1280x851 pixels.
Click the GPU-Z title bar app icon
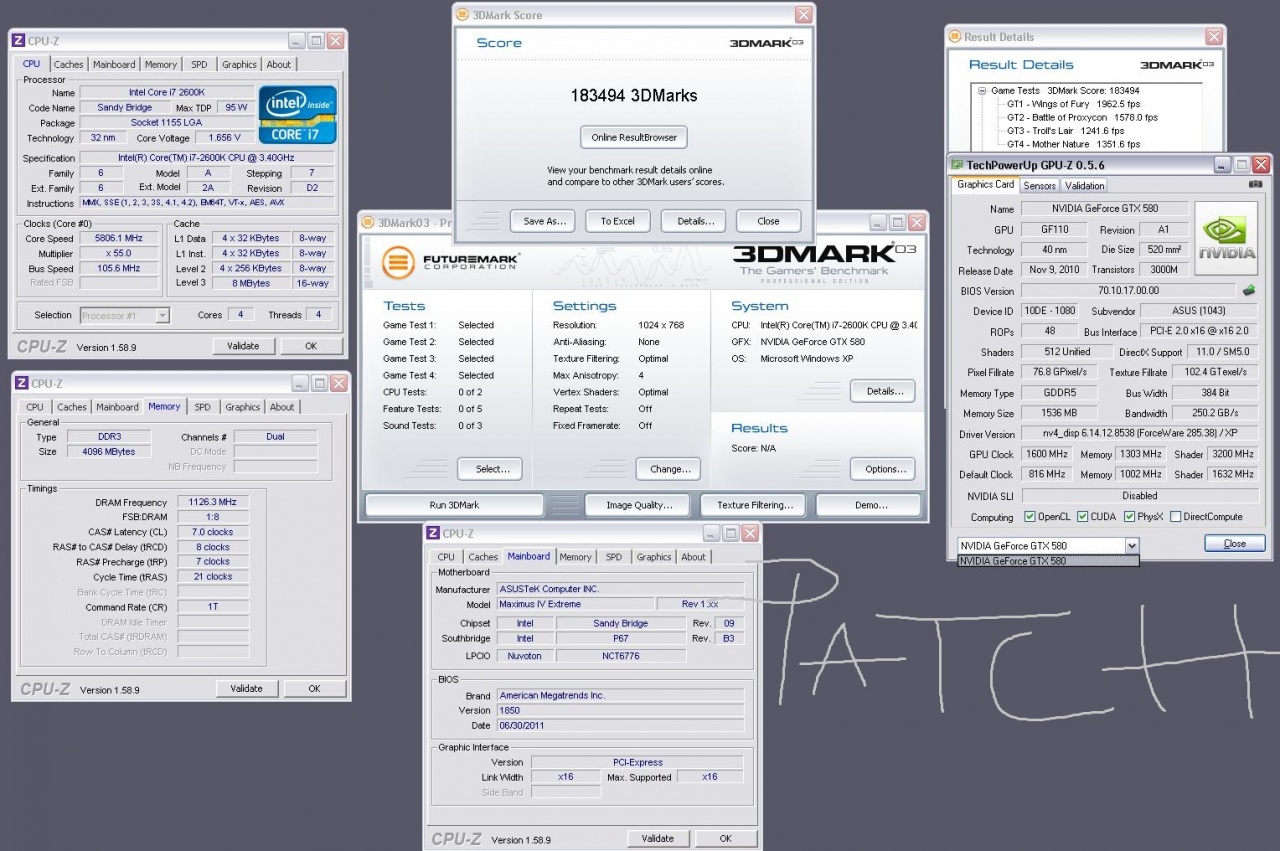coord(958,165)
